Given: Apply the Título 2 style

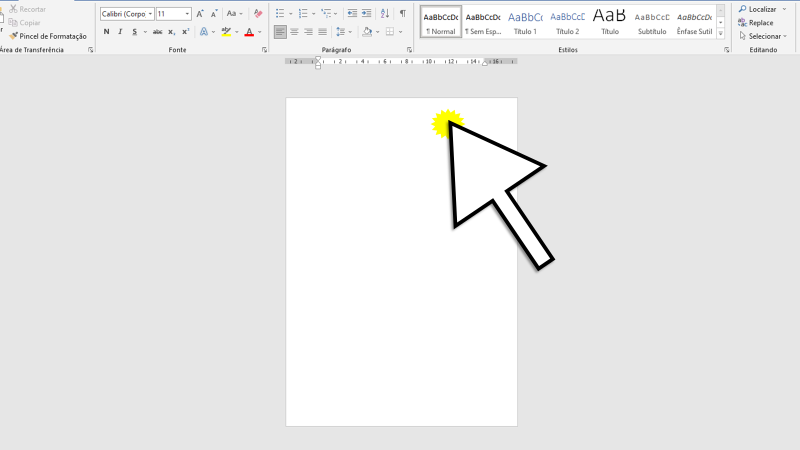Looking at the screenshot, I should pyautogui.click(x=567, y=22).
